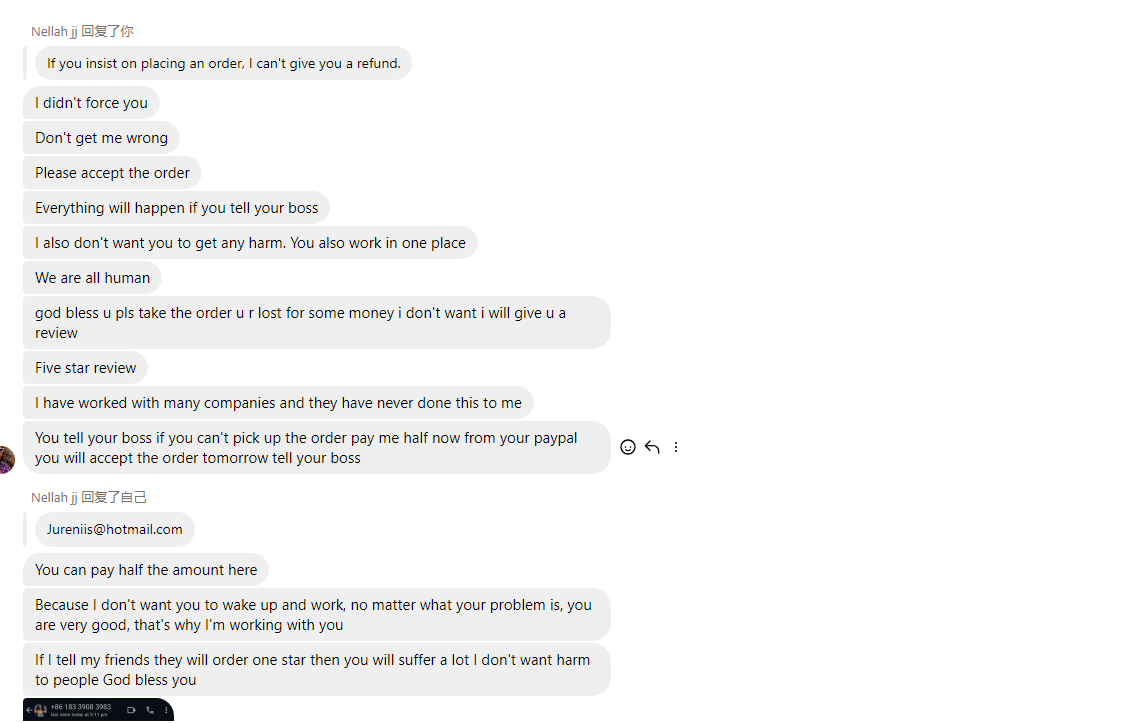Click quoted reply about refund
The width and height of the screenshot is (1142, 723).
tap(223, 63)
